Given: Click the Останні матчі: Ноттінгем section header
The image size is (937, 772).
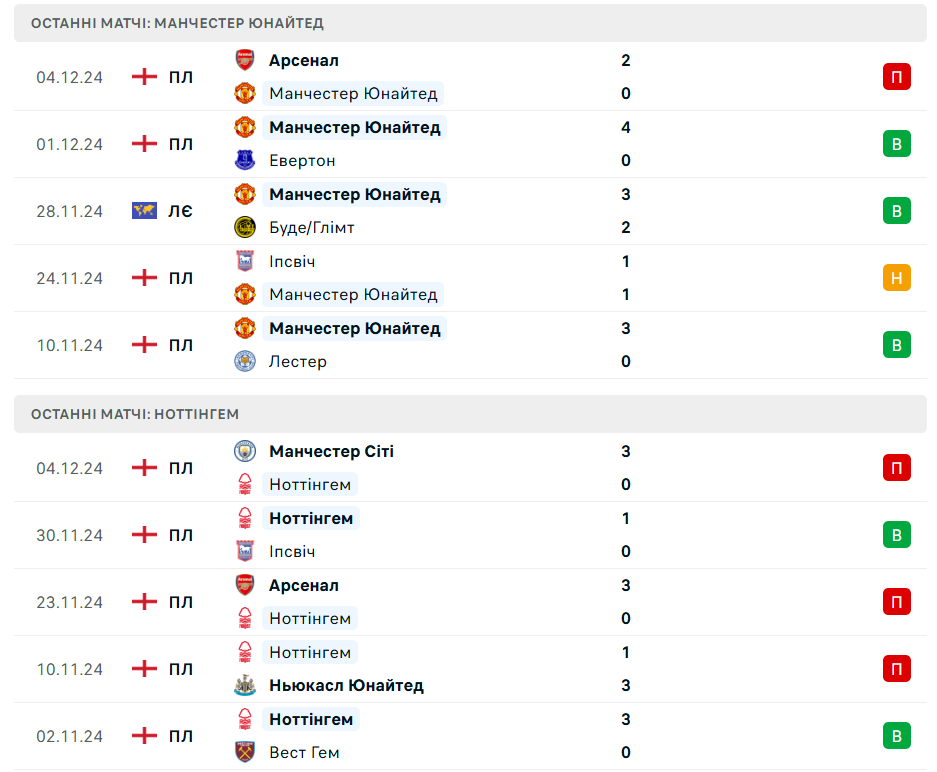Looking at the screenshot, I should [135, 414].
